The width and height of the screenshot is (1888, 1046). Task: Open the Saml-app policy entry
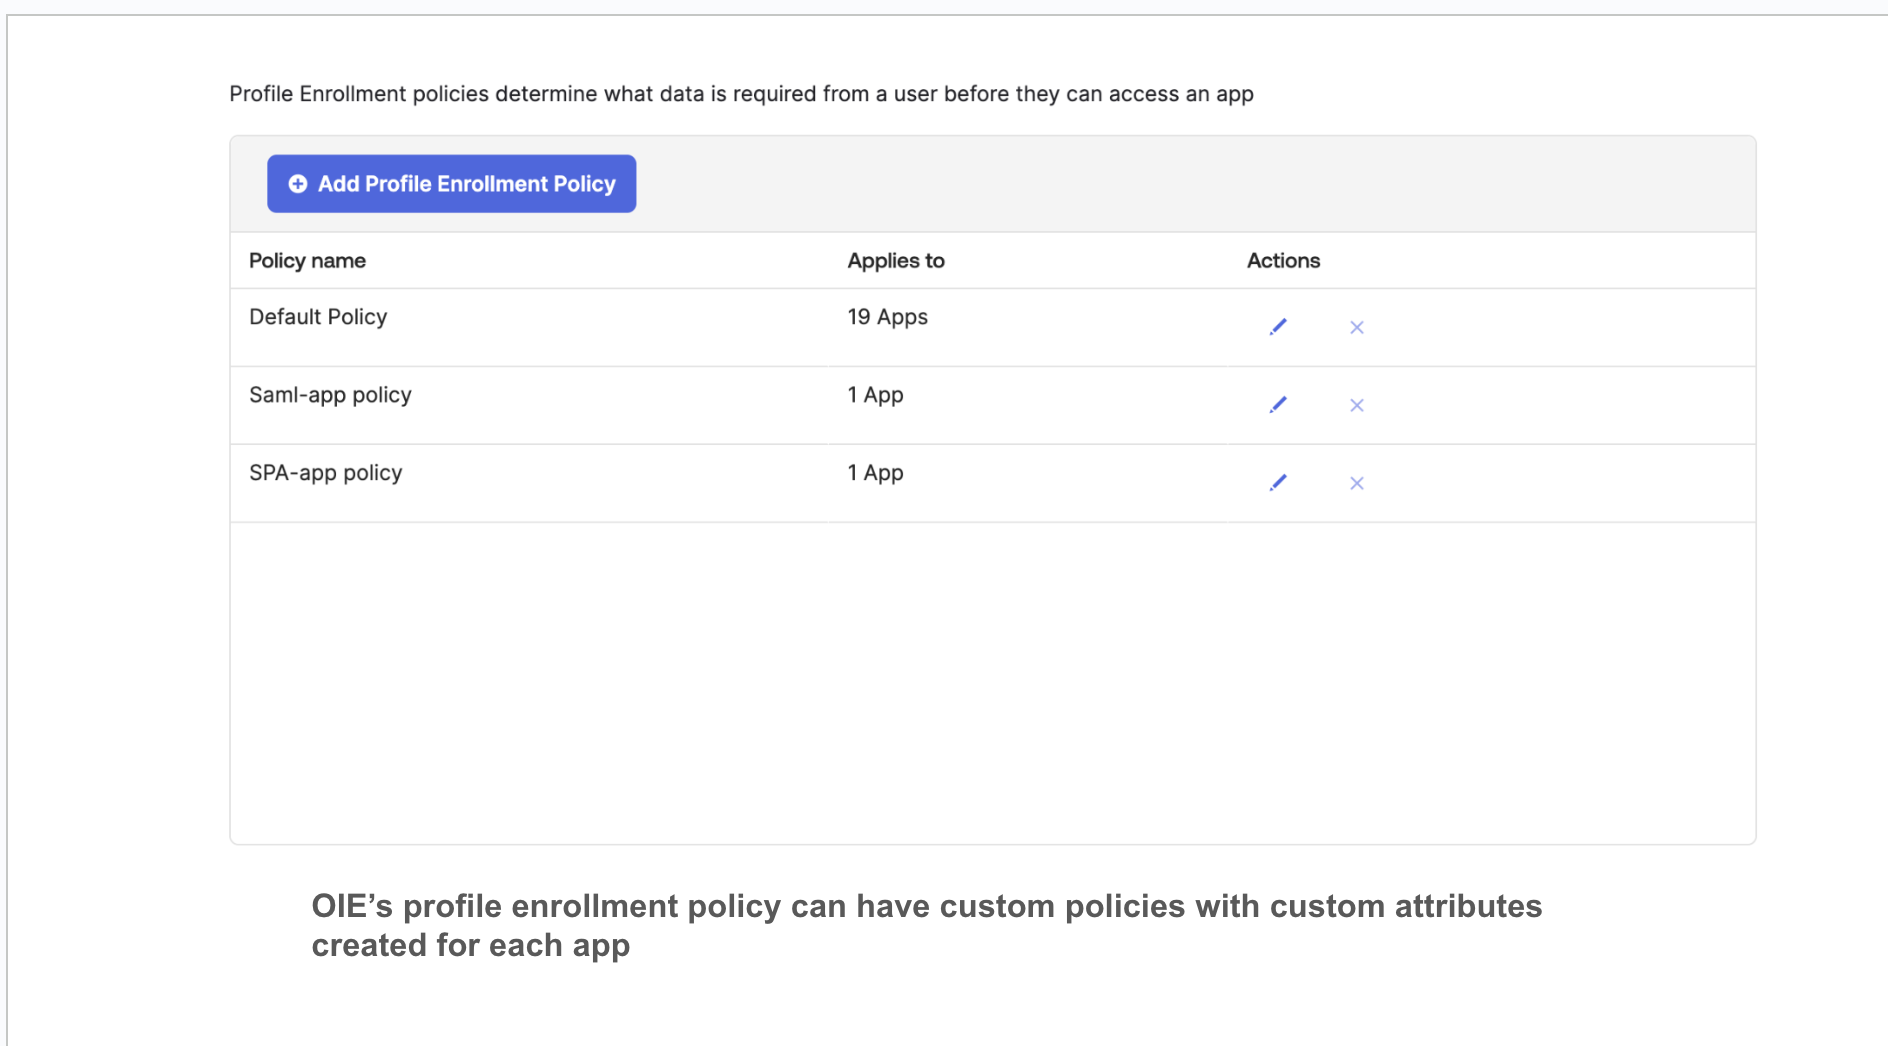click(x=330, y=395)
